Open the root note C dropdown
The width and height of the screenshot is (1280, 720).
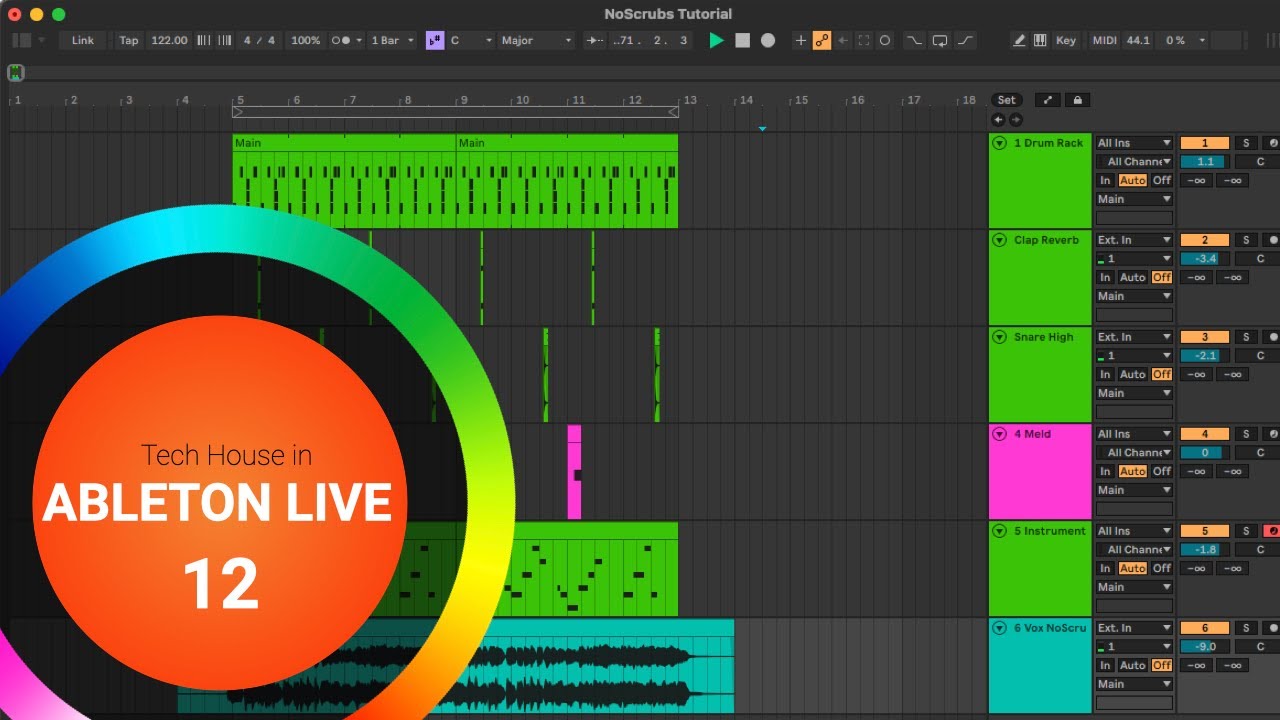[471, 40]
